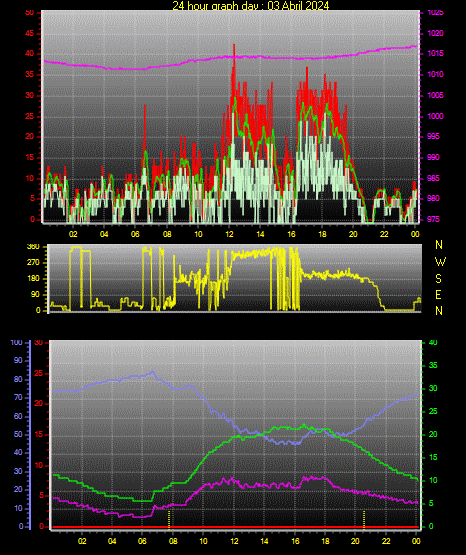Click the 12 hour label on top graph
Image resolution: width=466 pixels, height=555 pixels.
point(229,234)
